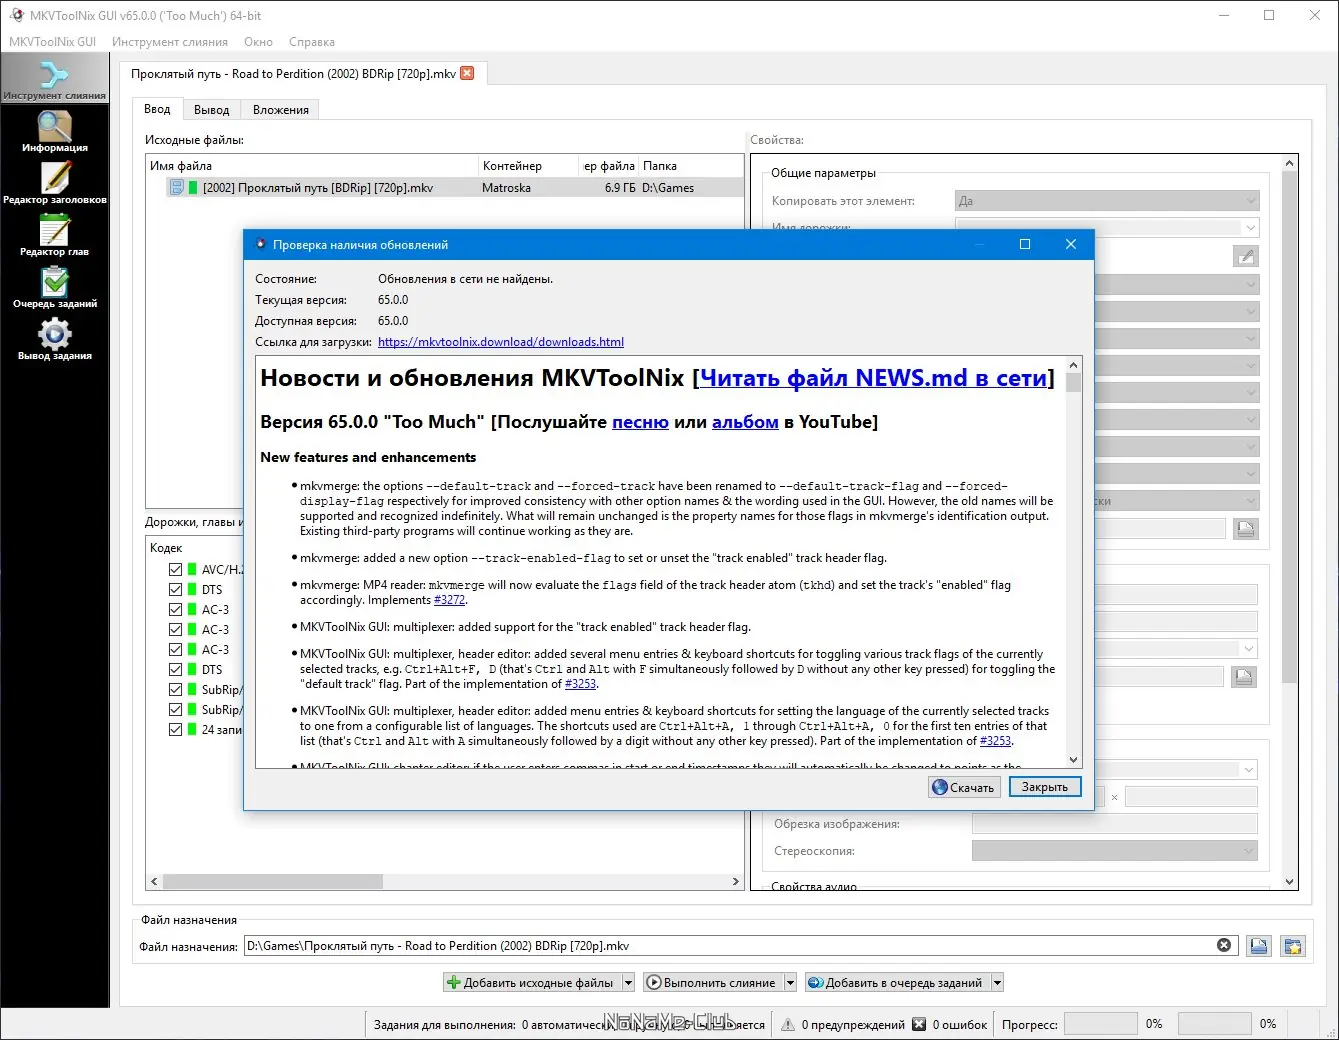This screenshot has height=1040, width=1339.
Task: Toggle the second DTS track checkbox
Action: pos(176,669)
